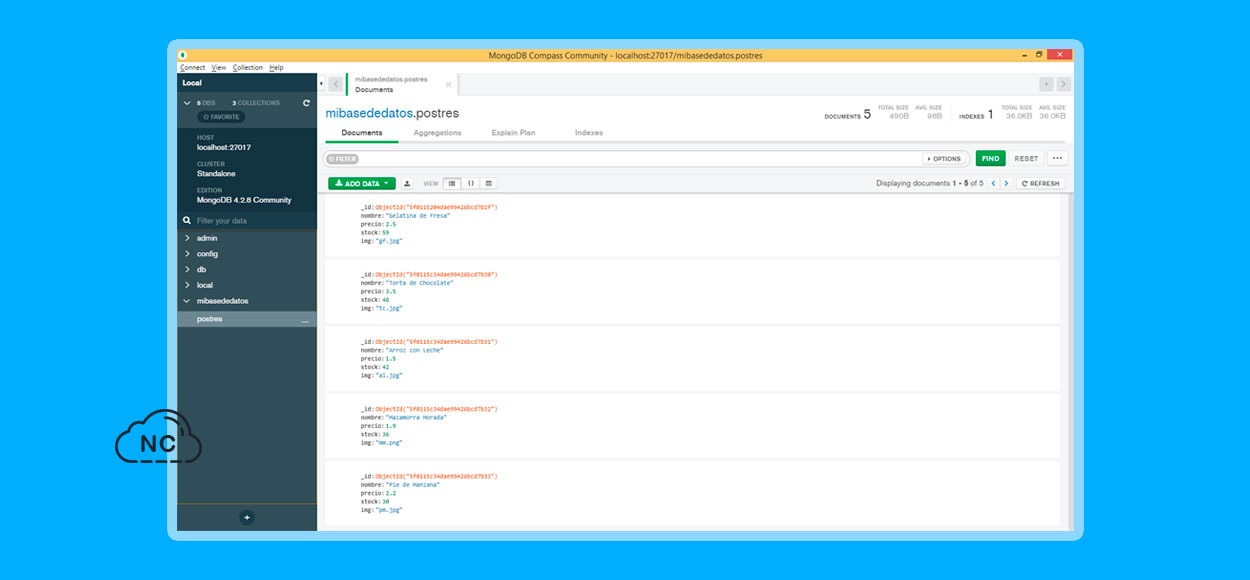
Task: Open a new tab with the plus icon
Action: pos(1046,84)
